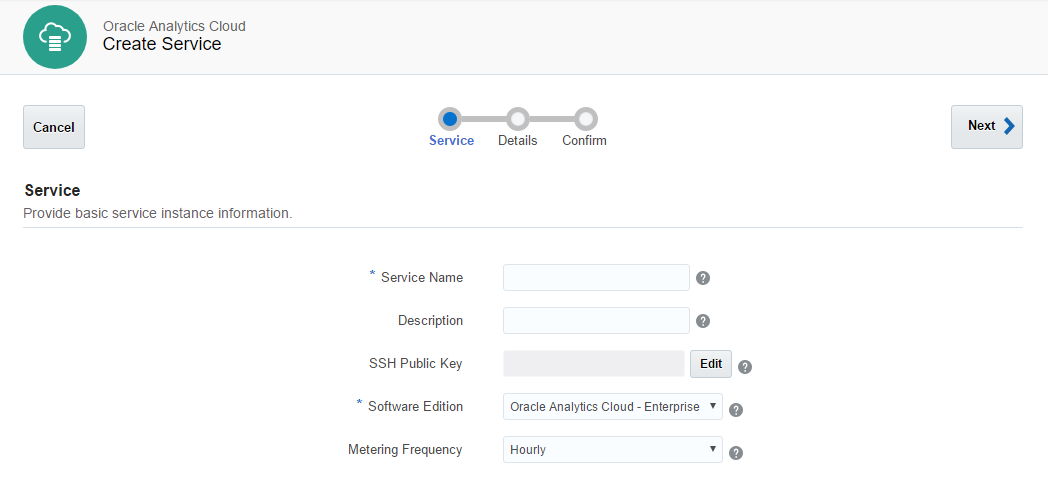View help for Software Edition

(736, 410)
